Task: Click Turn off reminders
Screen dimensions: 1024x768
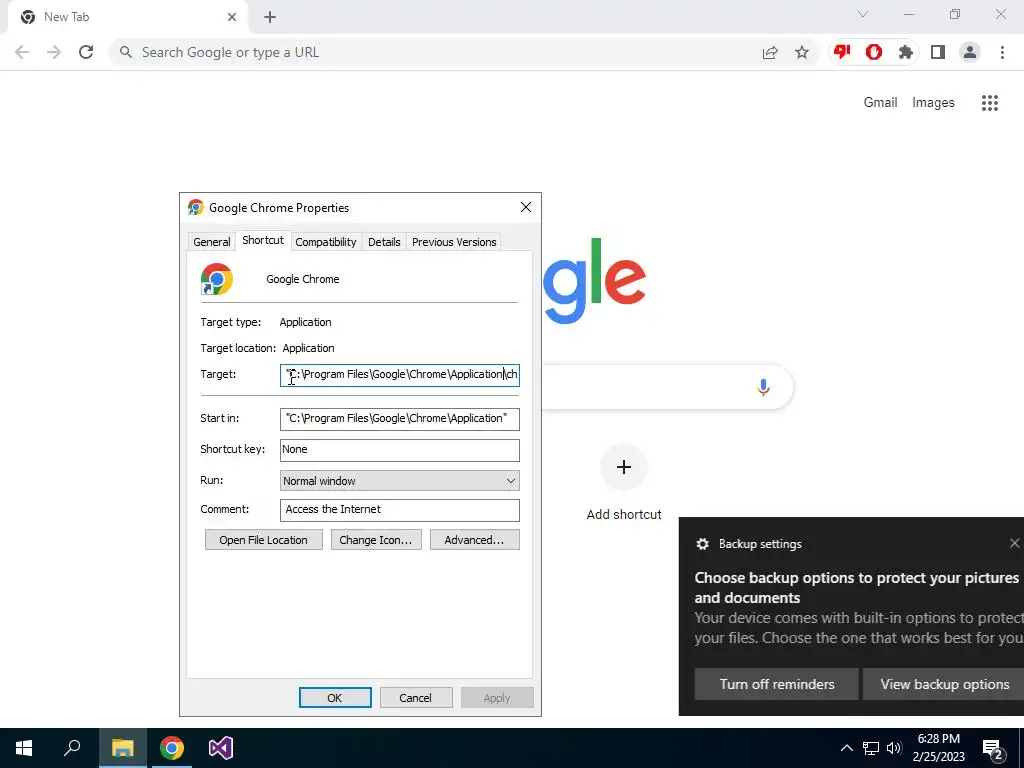Action: click(776, 684)
